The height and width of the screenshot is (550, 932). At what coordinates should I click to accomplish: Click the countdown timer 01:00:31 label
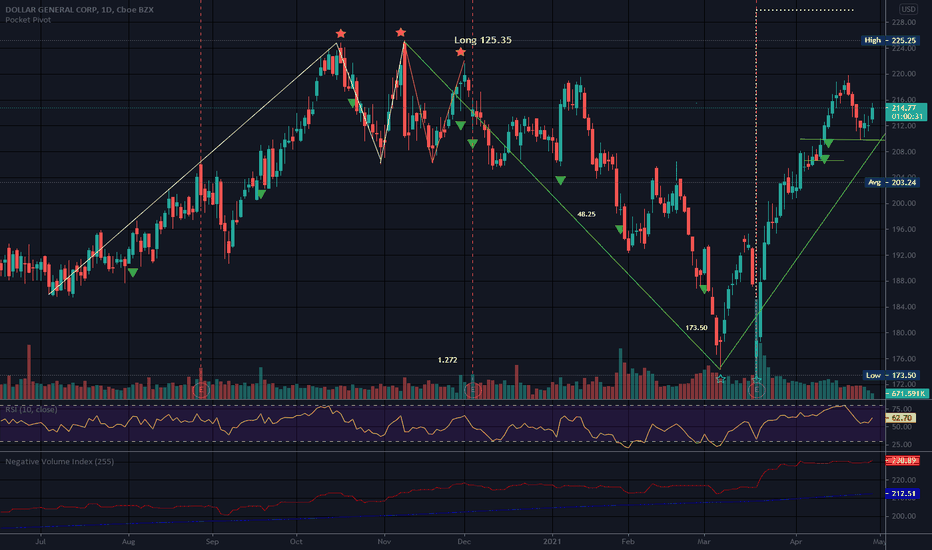tap(906, 117)
